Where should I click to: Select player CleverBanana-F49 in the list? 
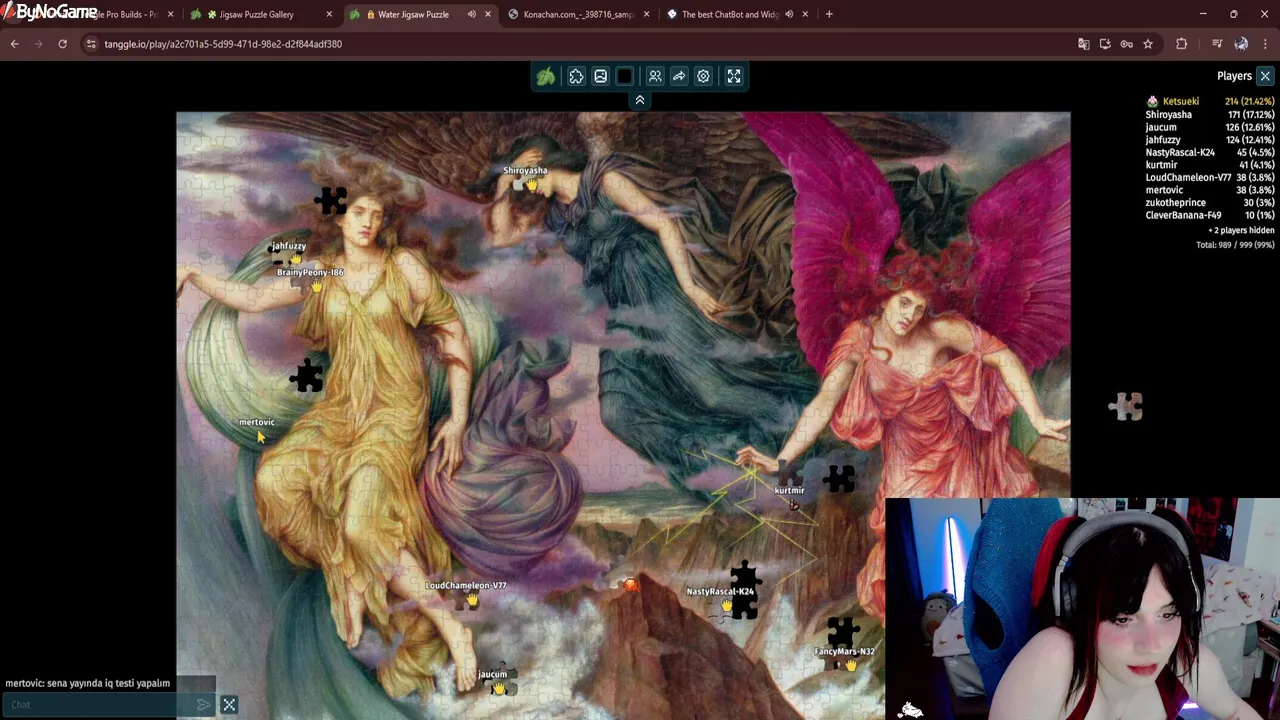tap(1209, 215)
